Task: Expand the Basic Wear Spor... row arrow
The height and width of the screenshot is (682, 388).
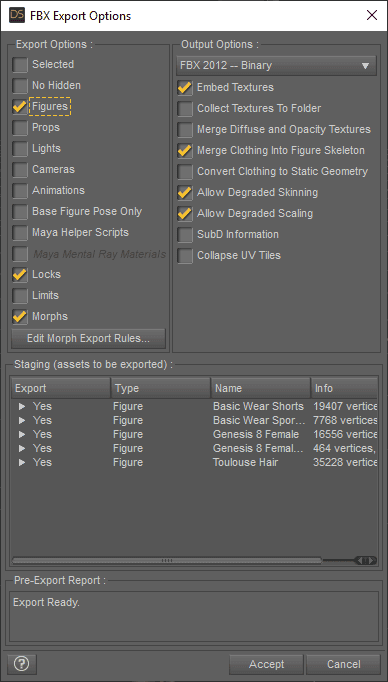Action: pos(22,421)
